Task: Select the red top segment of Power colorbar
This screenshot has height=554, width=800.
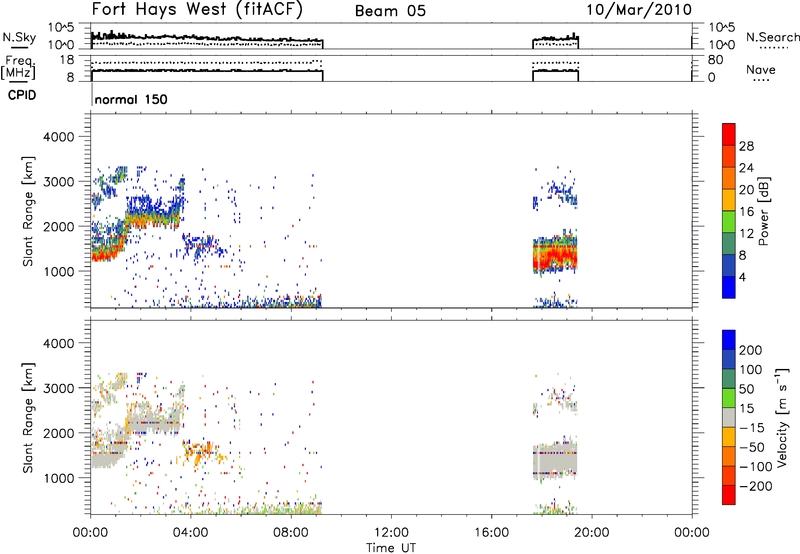Action: point(729,134)
